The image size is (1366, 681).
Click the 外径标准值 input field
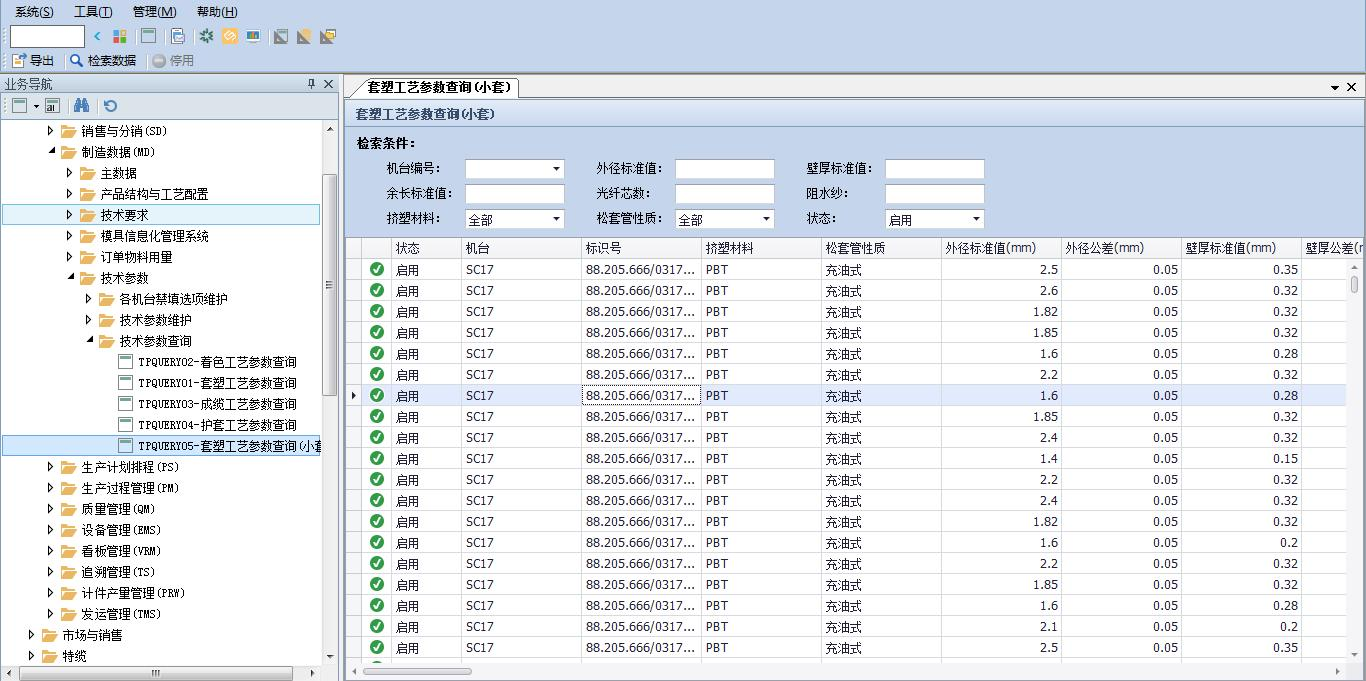click(724, 170)
